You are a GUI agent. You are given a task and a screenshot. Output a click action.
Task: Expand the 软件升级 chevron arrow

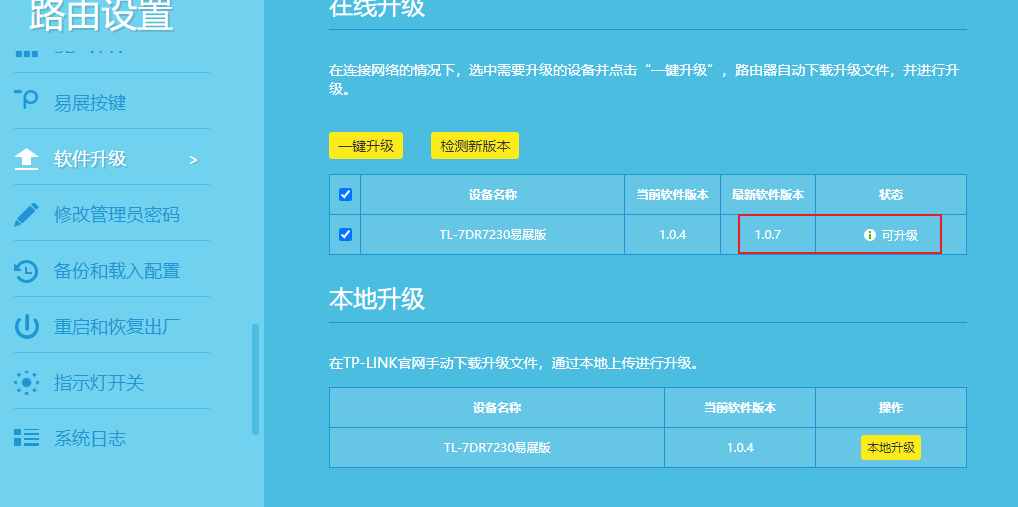tap(193, 160)
